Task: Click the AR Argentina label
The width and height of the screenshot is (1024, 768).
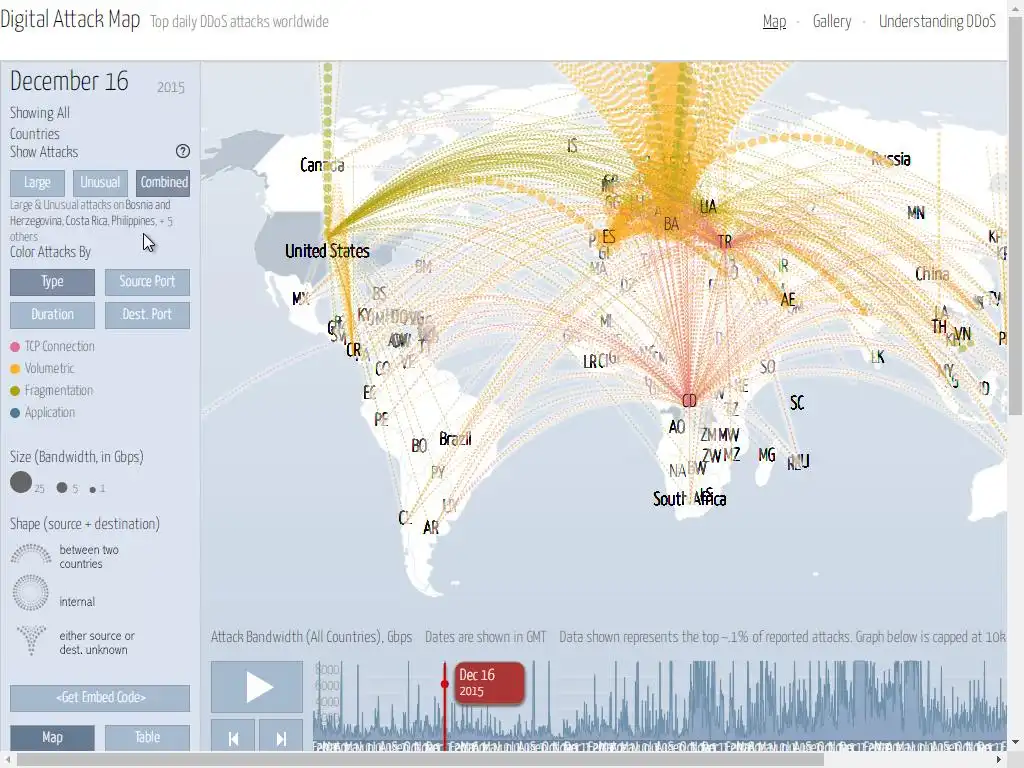Action: [x=431, y=528]
